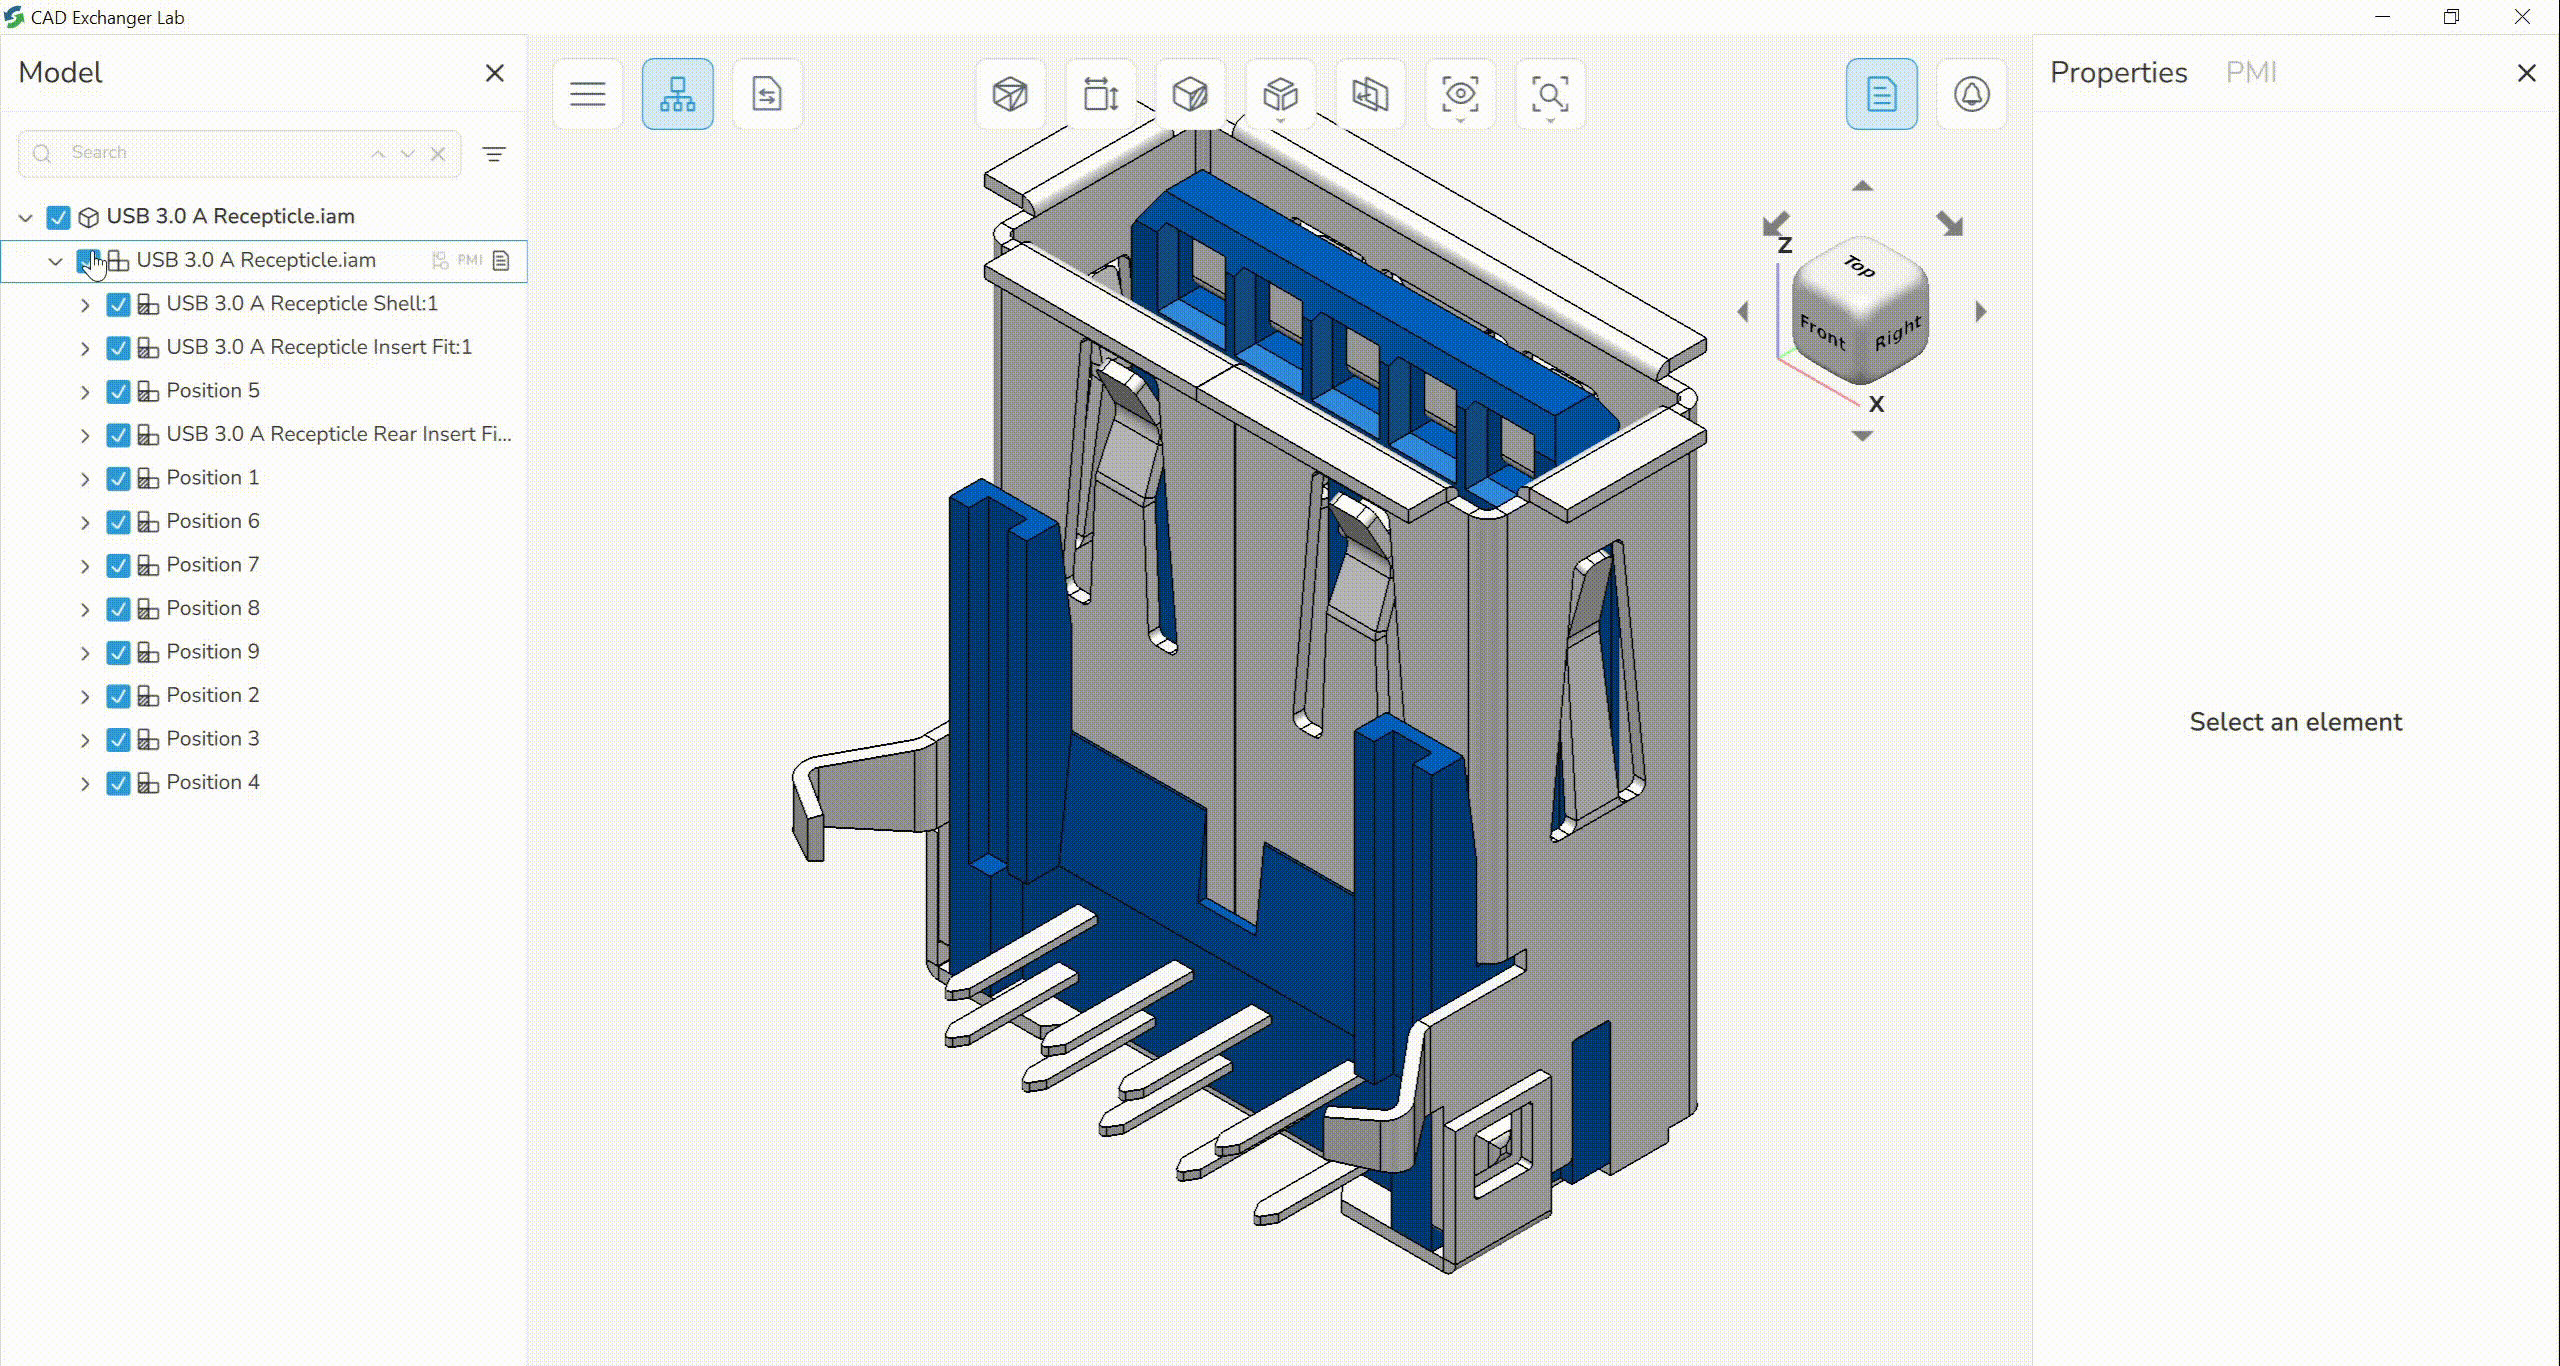Select the Position 4 tree row
The width and height of the screenshot is (2560, 1366).
264,782
